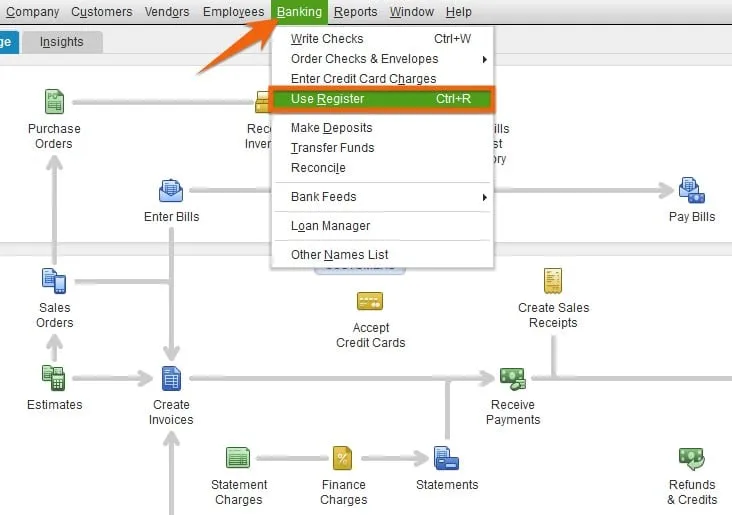The height and width of the screenshot is (515, 732).
Task: Open the Refunds & Credits icon
Action: coord(691,459)
